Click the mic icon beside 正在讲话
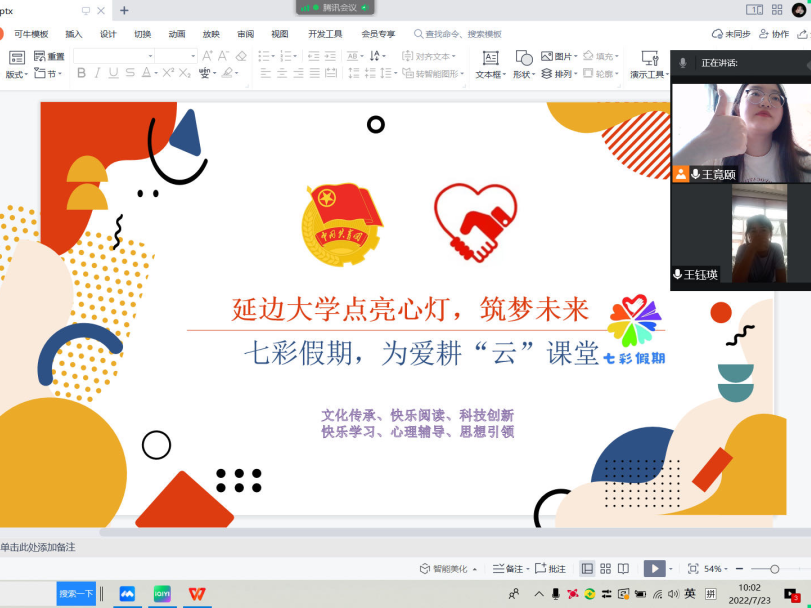 tap(683, 63)
